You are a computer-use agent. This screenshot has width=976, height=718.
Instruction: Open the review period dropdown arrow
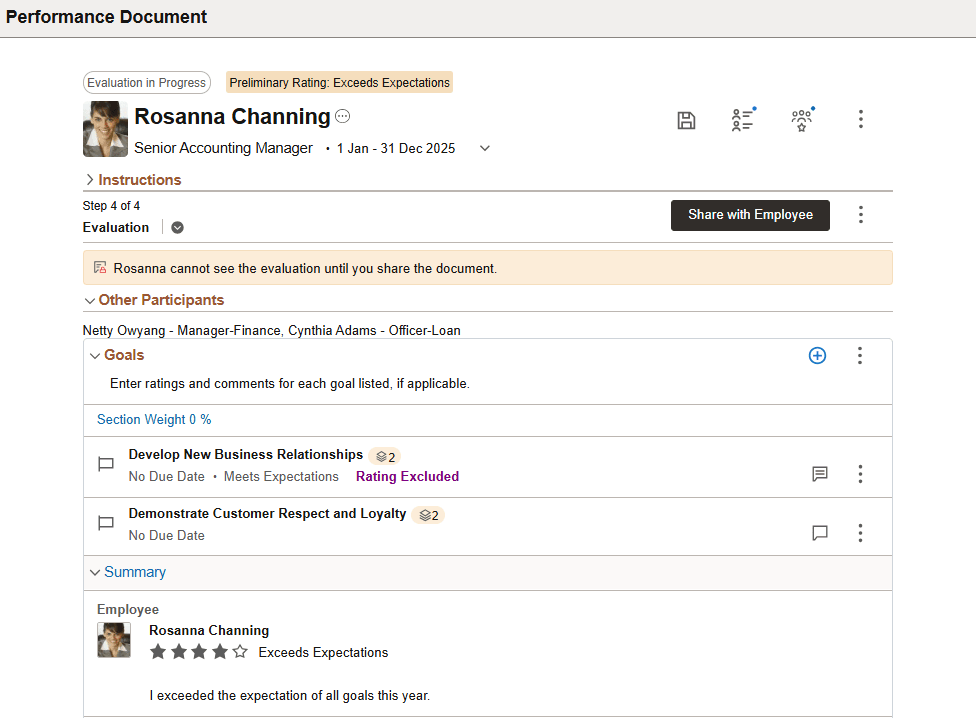485,148
